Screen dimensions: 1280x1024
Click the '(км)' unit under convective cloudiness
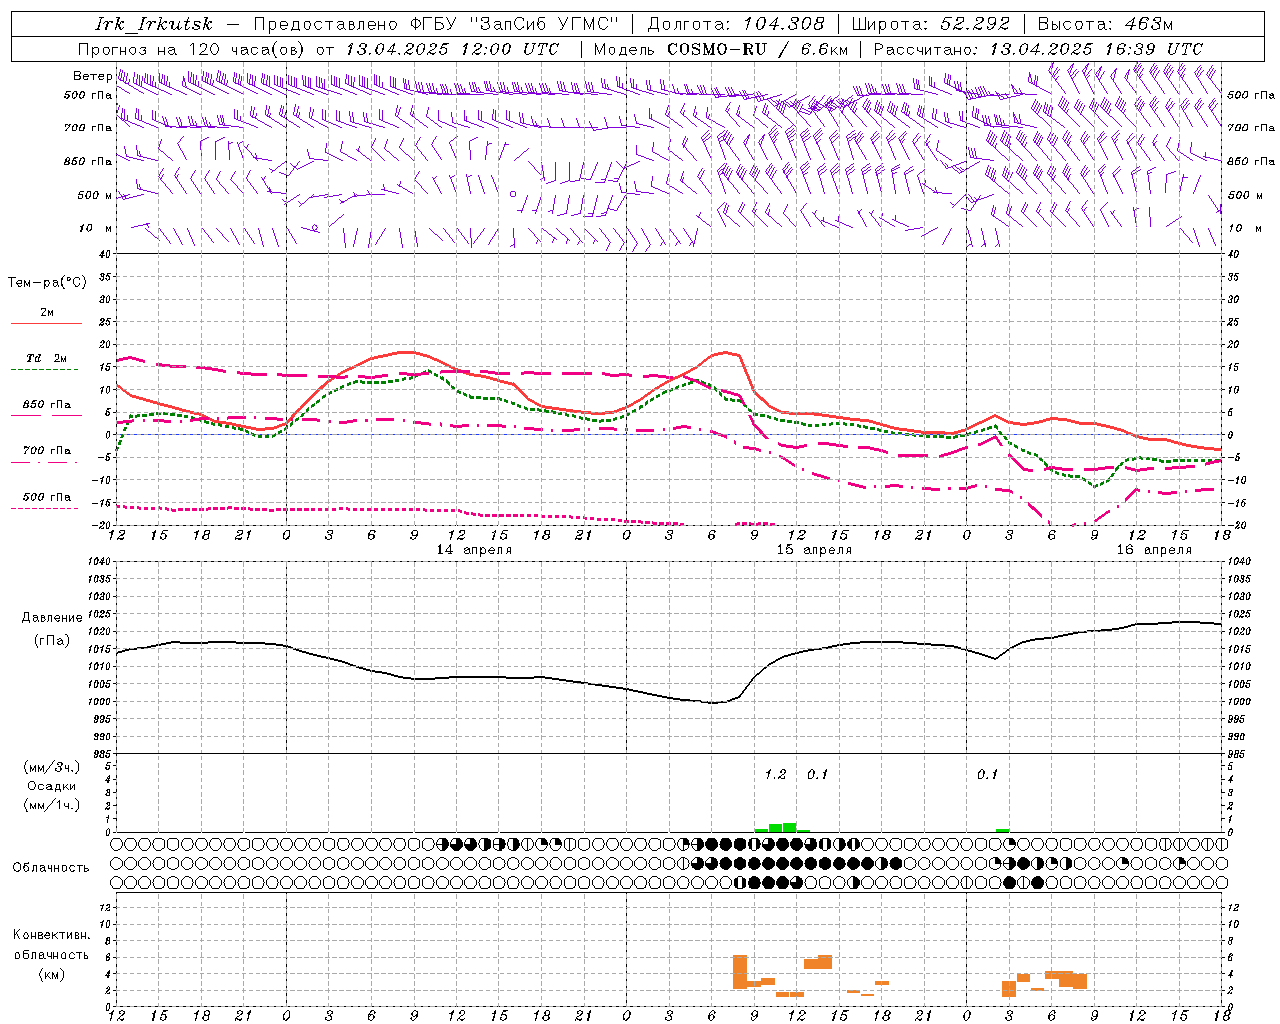click(x=52, y=974)
